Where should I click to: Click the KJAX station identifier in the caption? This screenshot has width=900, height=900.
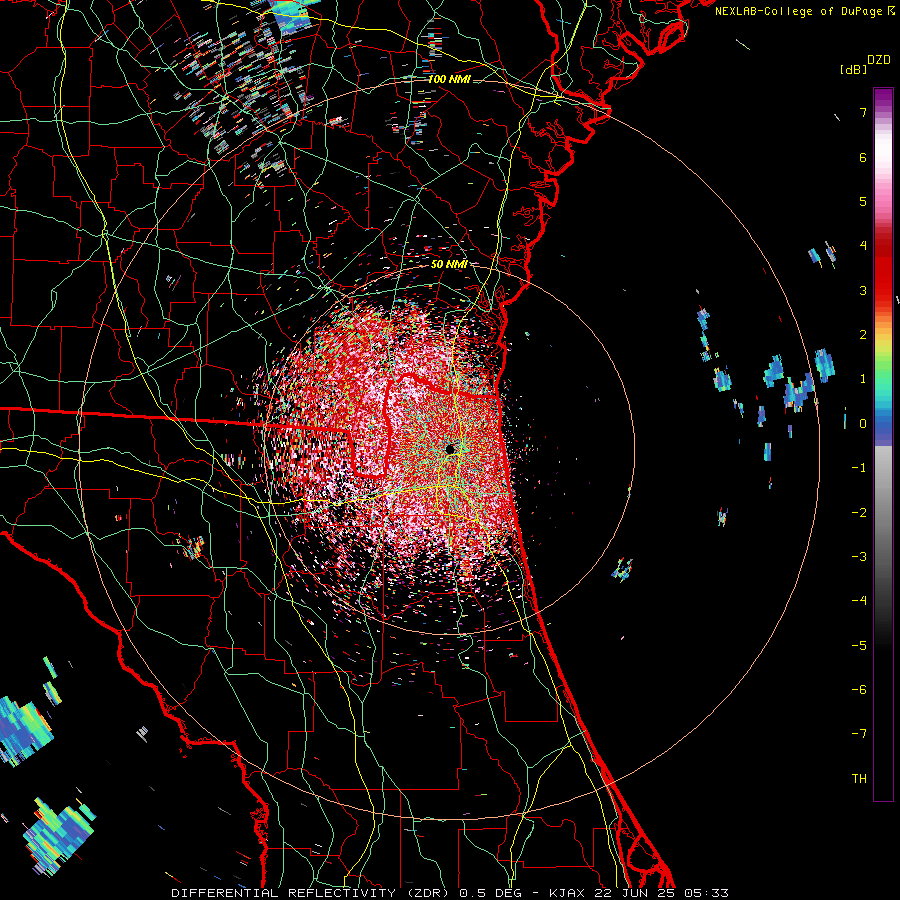[567, 893]
